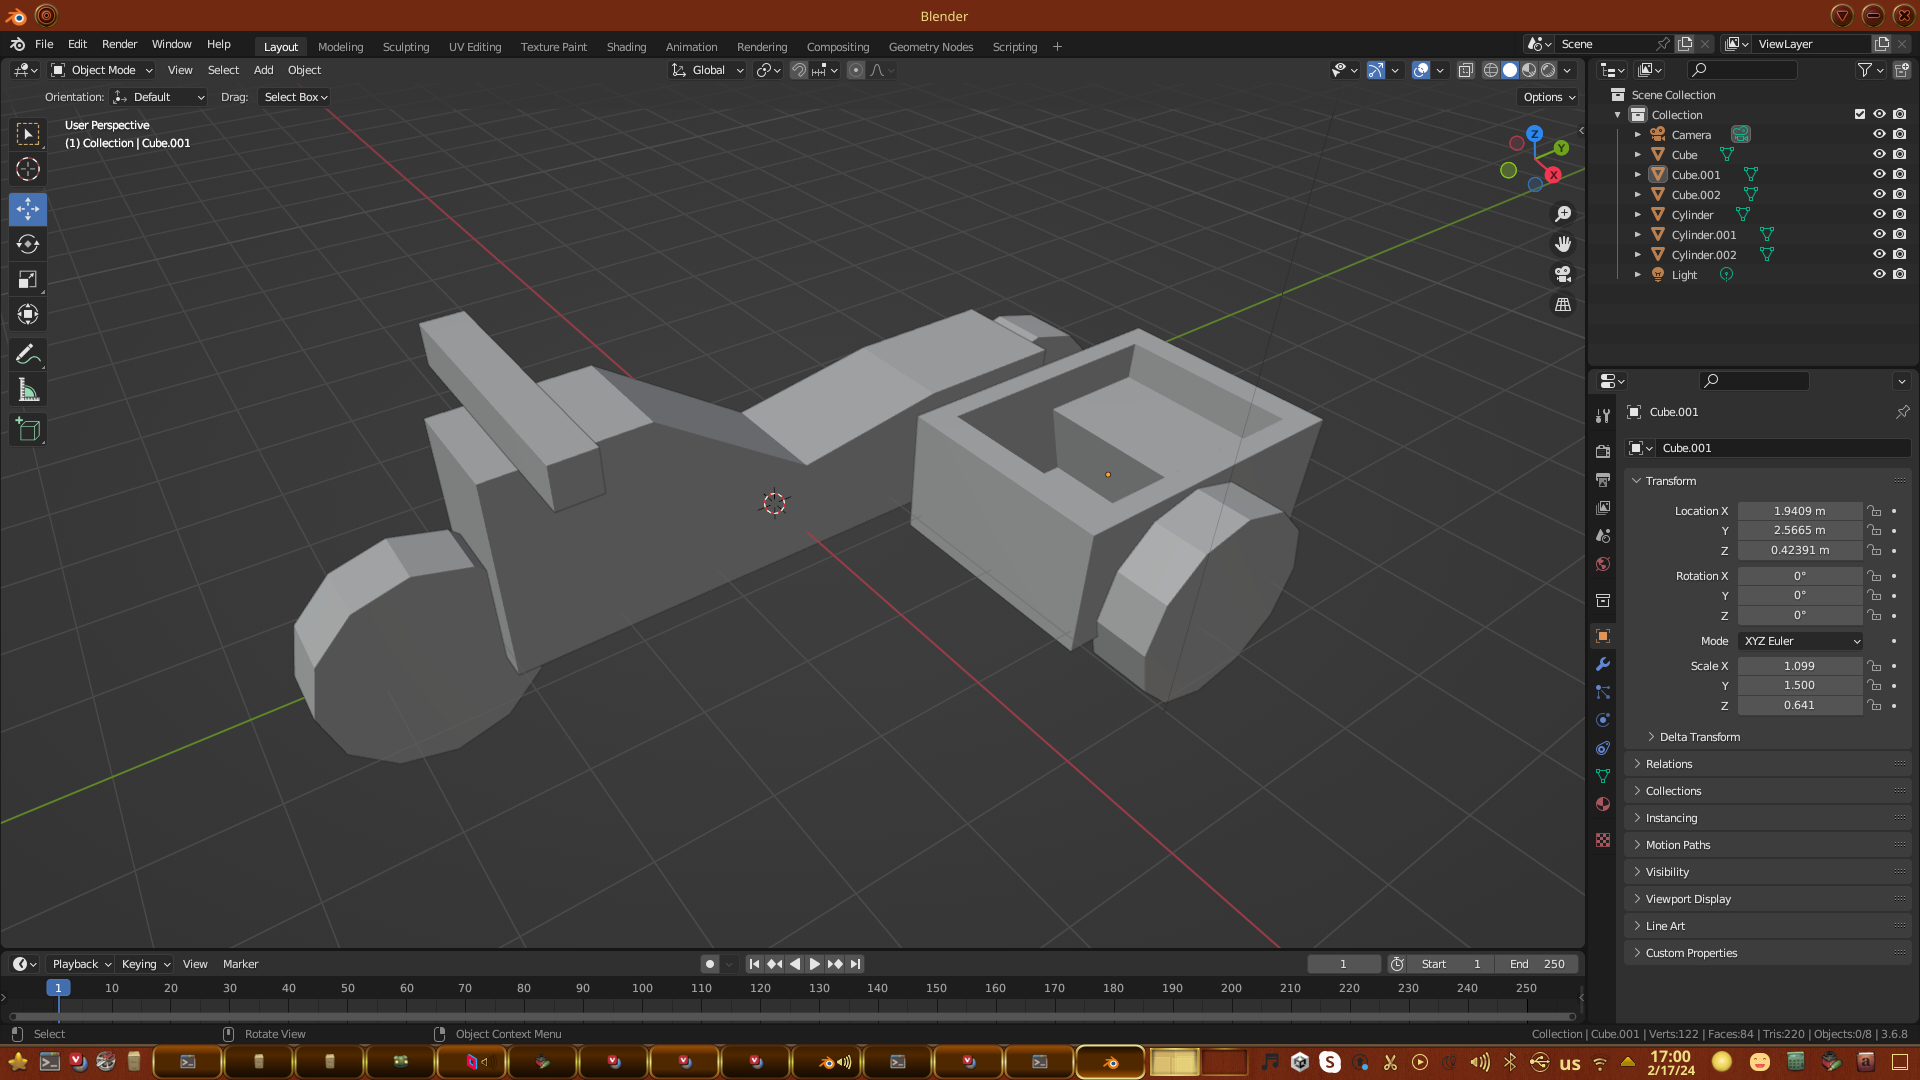Toggle the Collection exclude checkbox
1920x1080 pixels.
1860,114
